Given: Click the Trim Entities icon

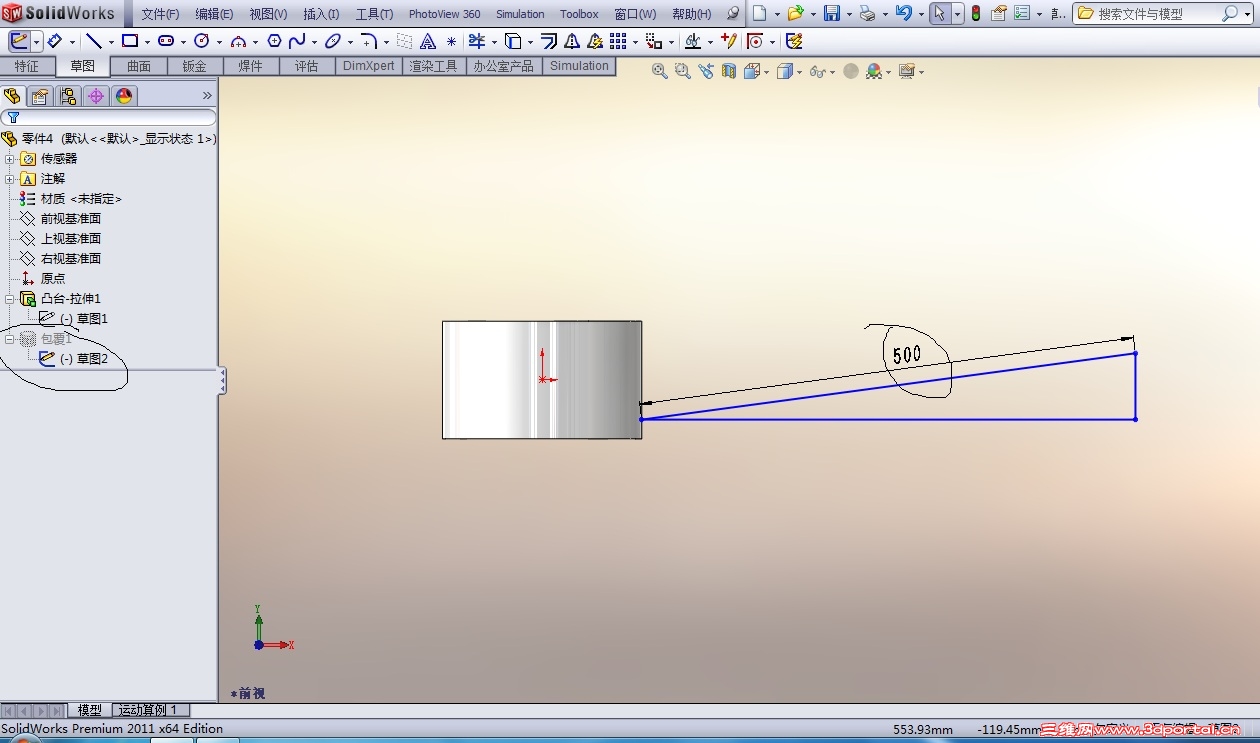Looking at the screenshot, I should point(477,41).
